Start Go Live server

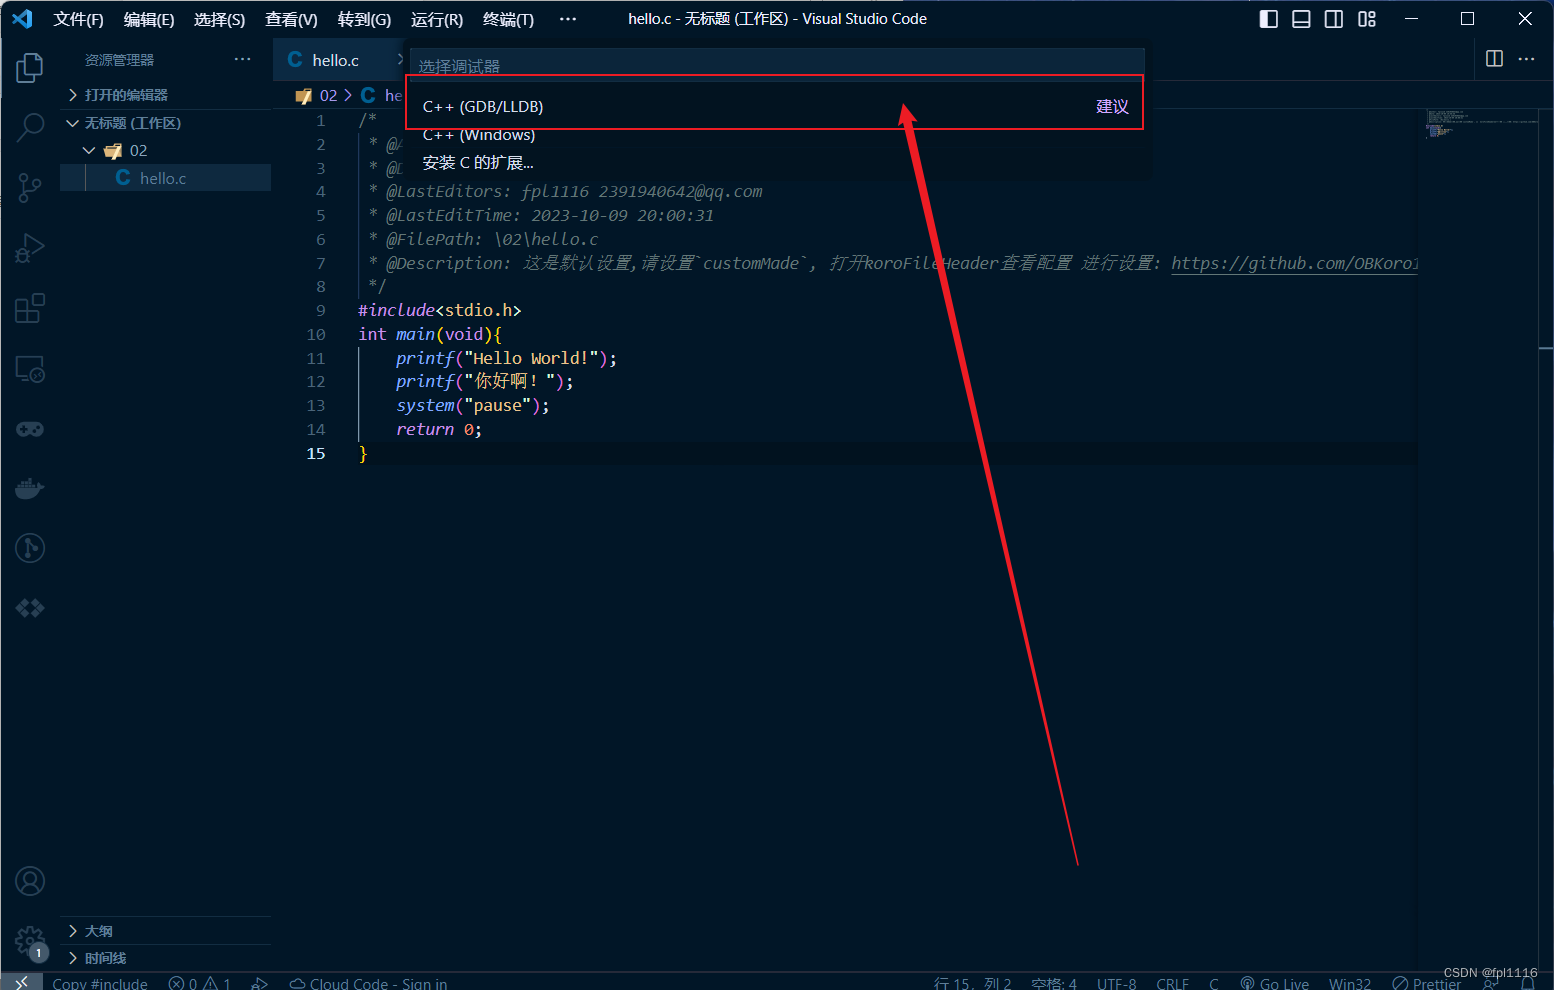click(x=1274, y=984)
